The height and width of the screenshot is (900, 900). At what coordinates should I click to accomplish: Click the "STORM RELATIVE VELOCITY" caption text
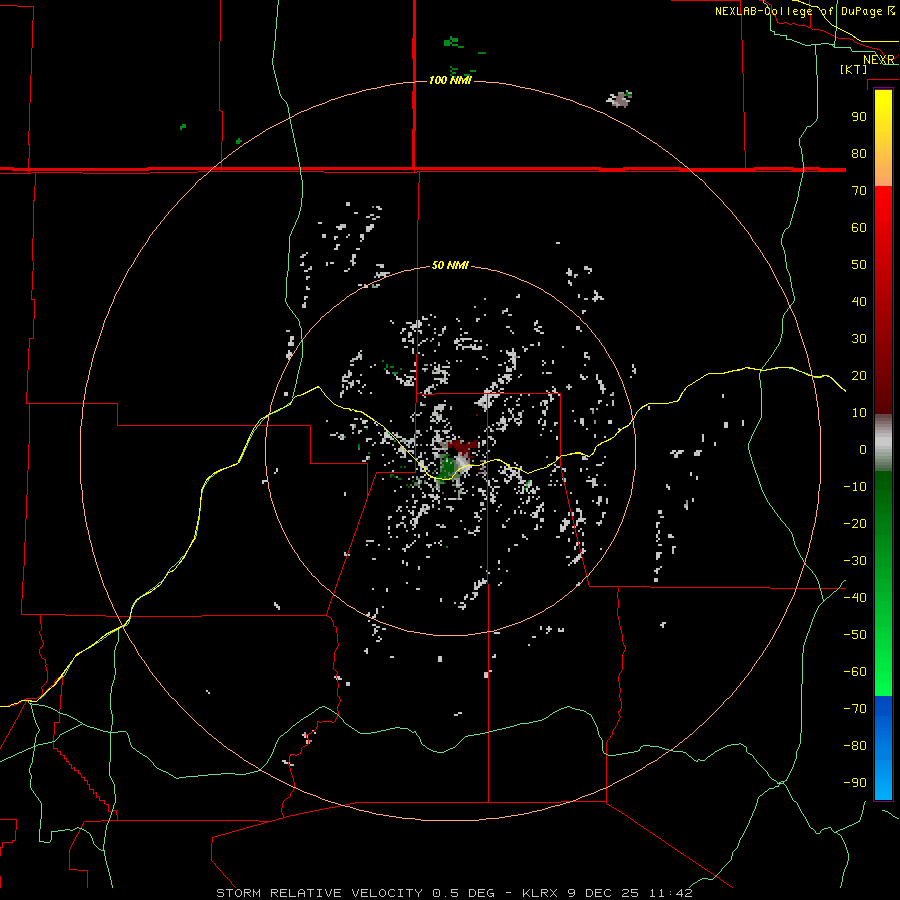pyautogui.click(x=320, y=893)
